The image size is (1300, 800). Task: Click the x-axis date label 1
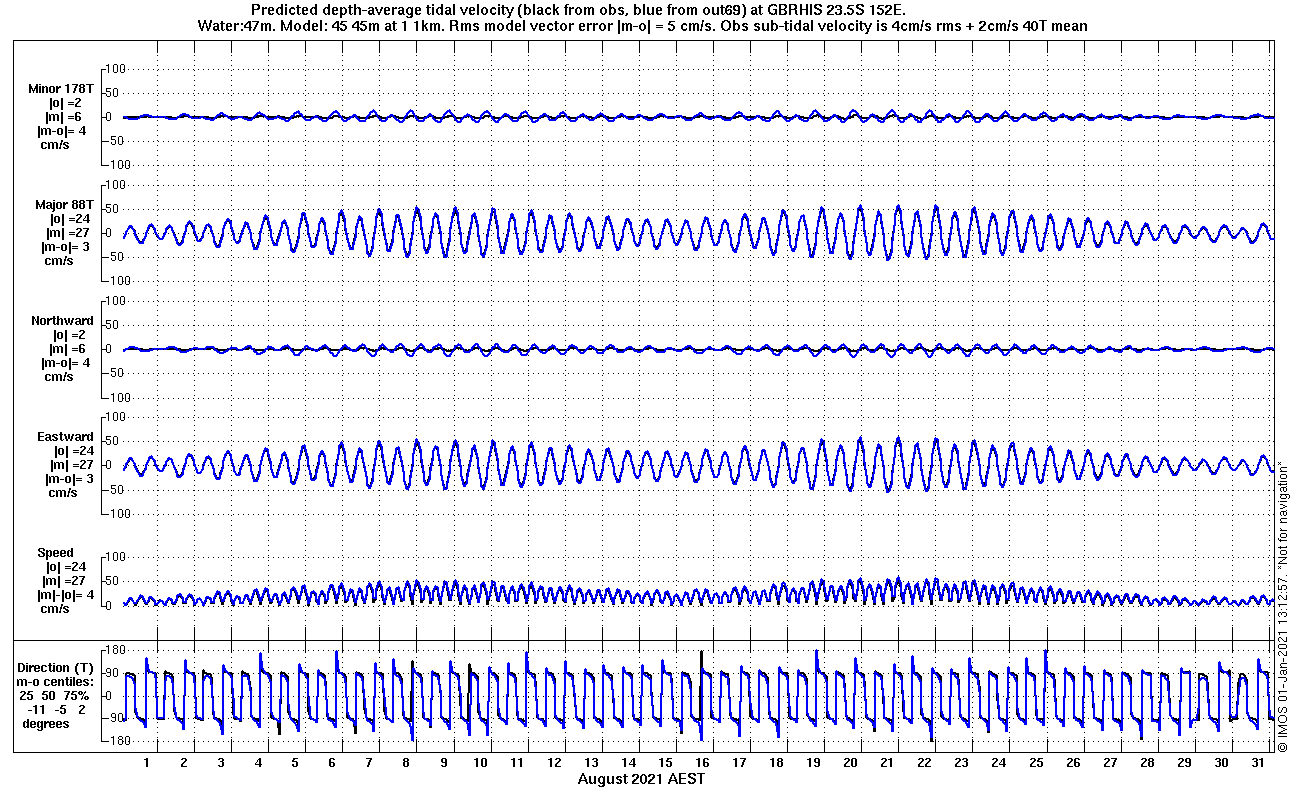click(147, 763)
